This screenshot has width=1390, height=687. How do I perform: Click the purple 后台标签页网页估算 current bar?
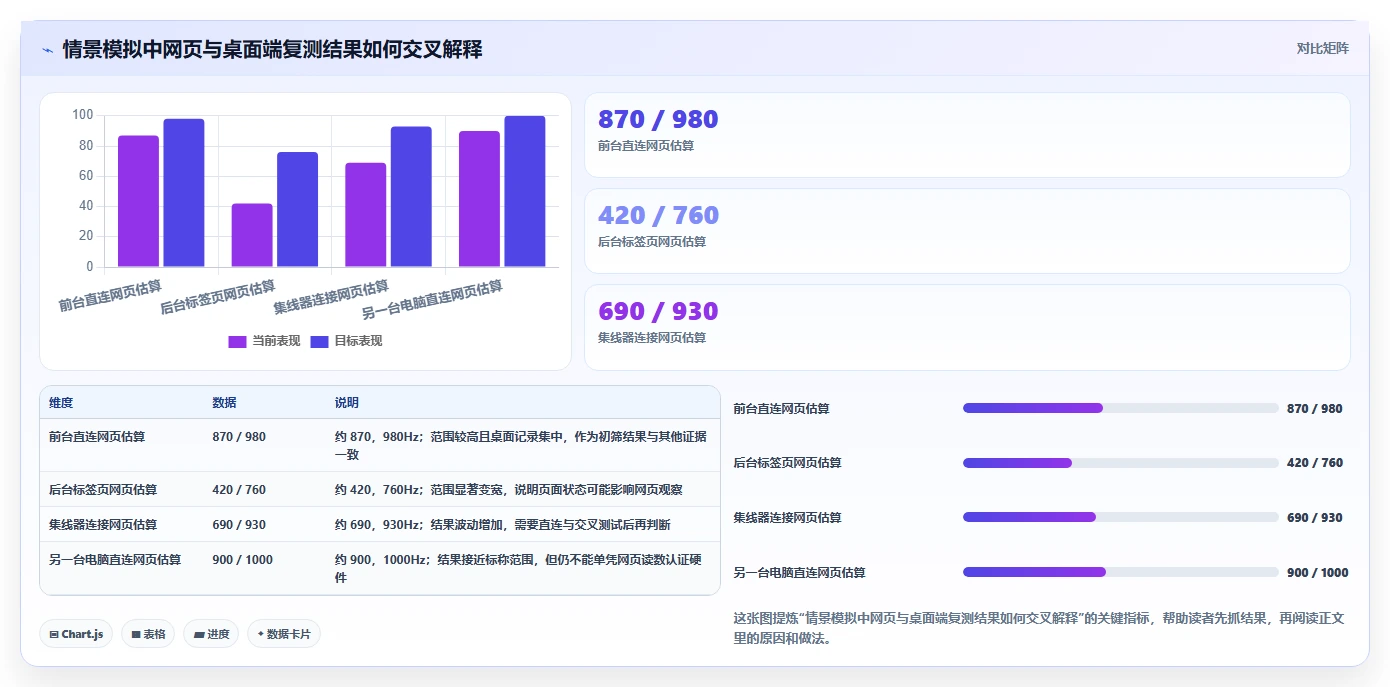coord(252,235)
